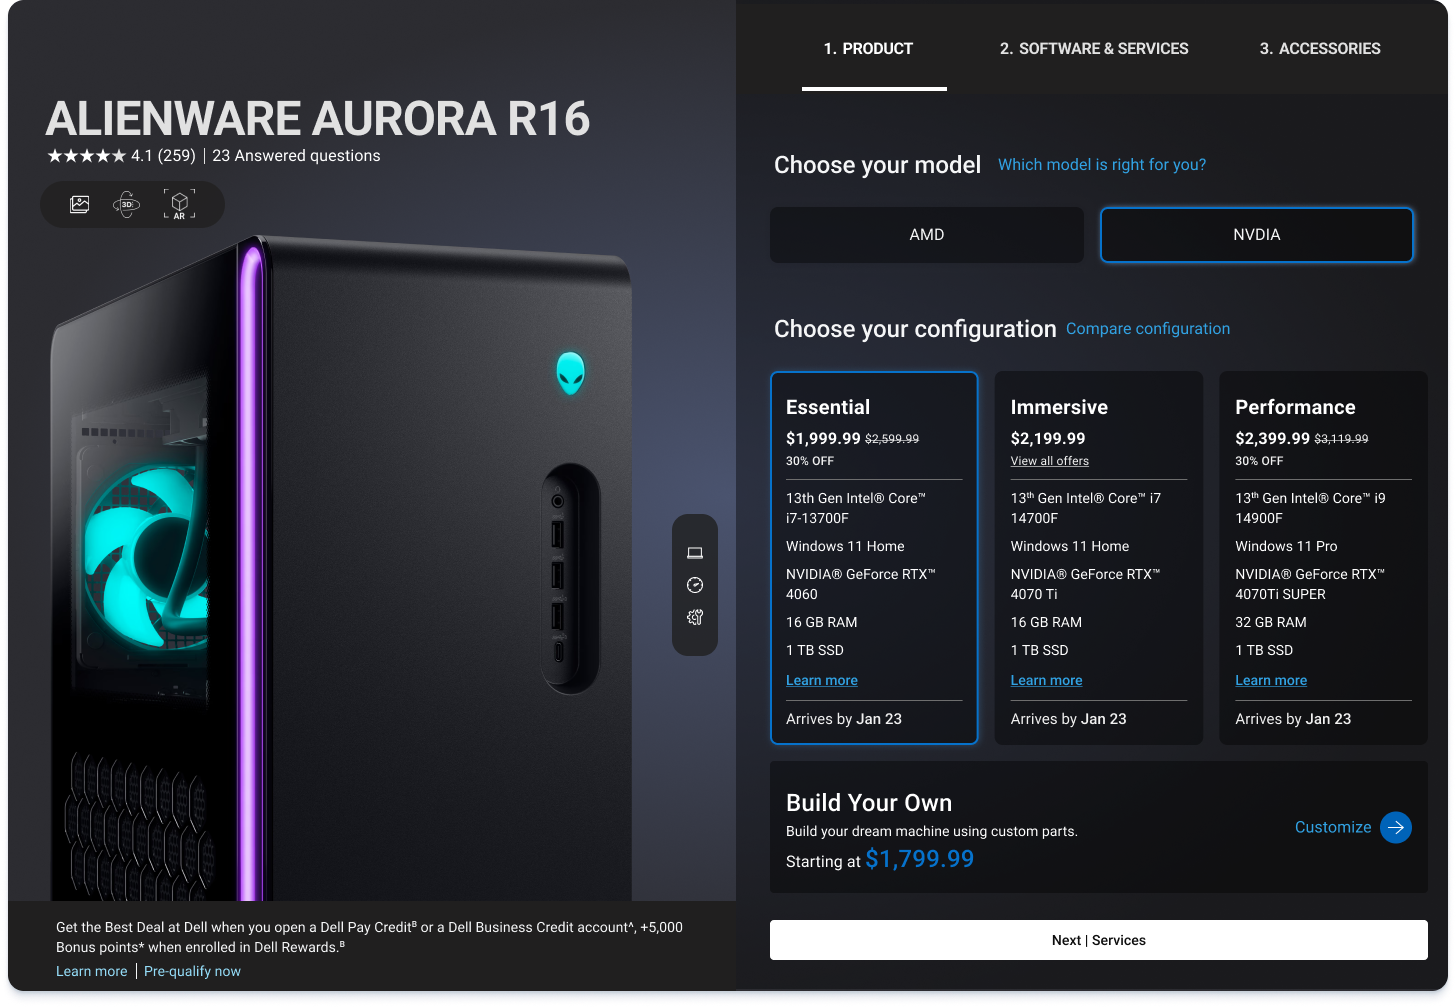The height and width of the screenshot is (1007, 1456).
Task: Switch to the Accessories tab
Action: pyautogui.click(x=1320, y=48)
